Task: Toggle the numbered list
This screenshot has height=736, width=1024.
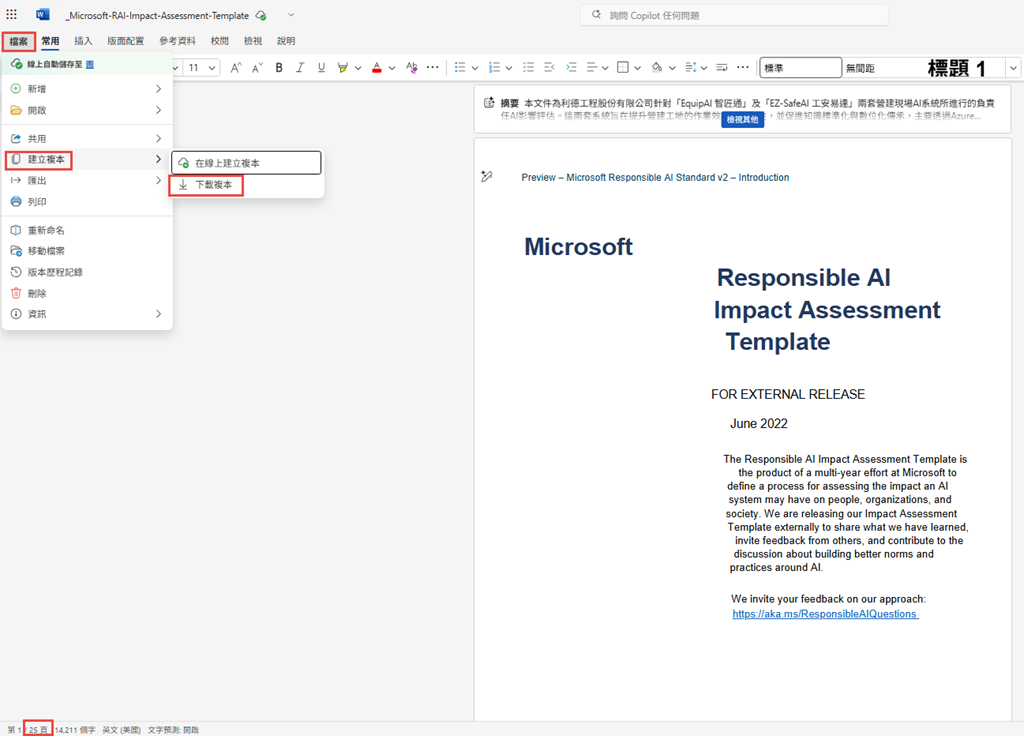Action: click(x=494, y=67)
